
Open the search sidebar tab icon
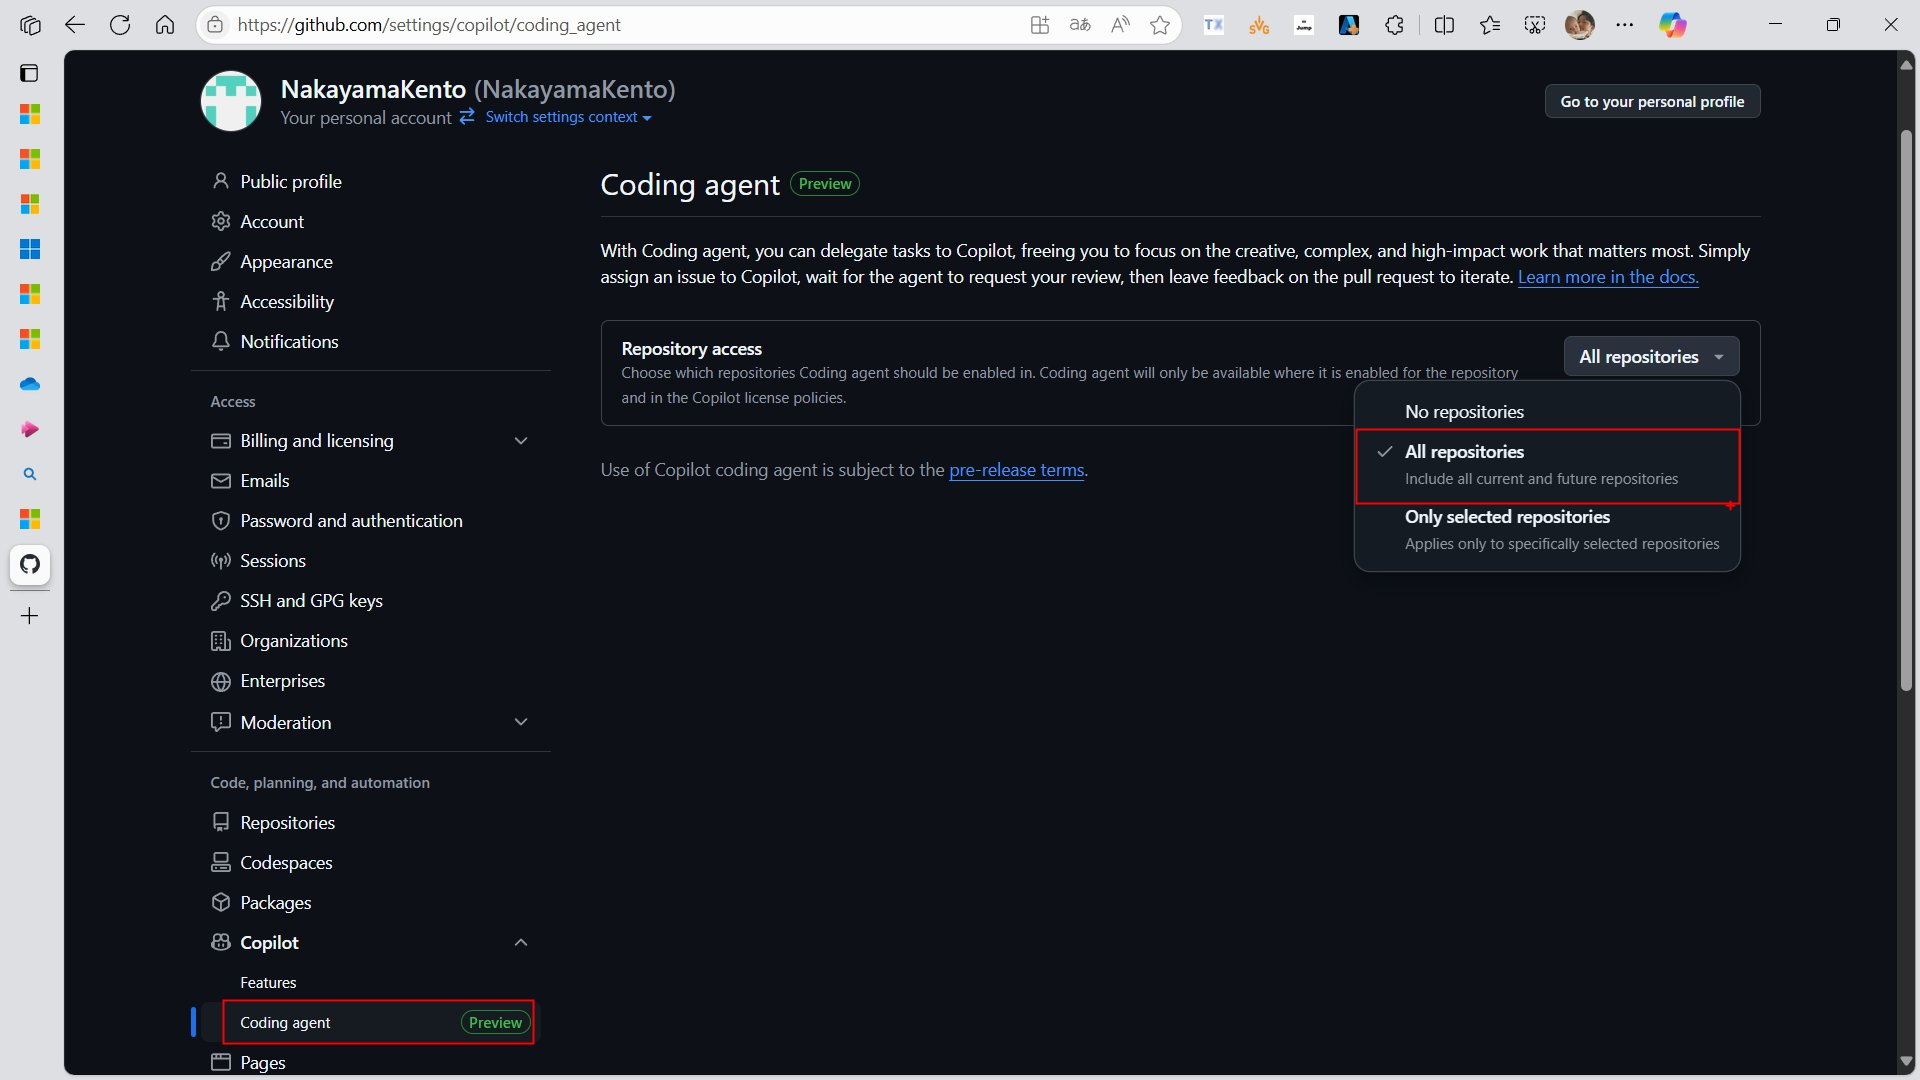(x=30, y=474)
